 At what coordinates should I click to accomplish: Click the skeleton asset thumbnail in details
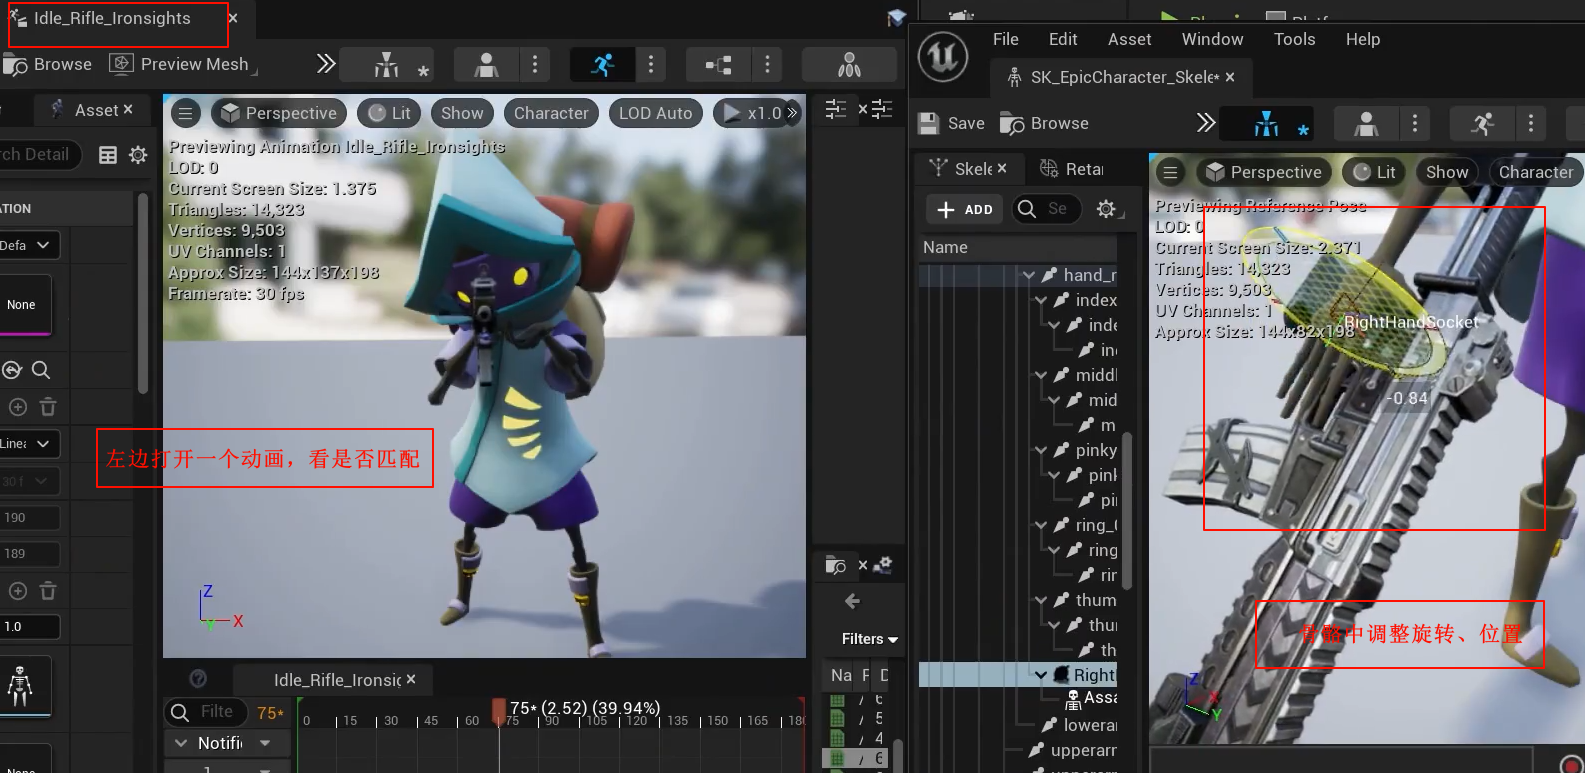click(24, 686)
